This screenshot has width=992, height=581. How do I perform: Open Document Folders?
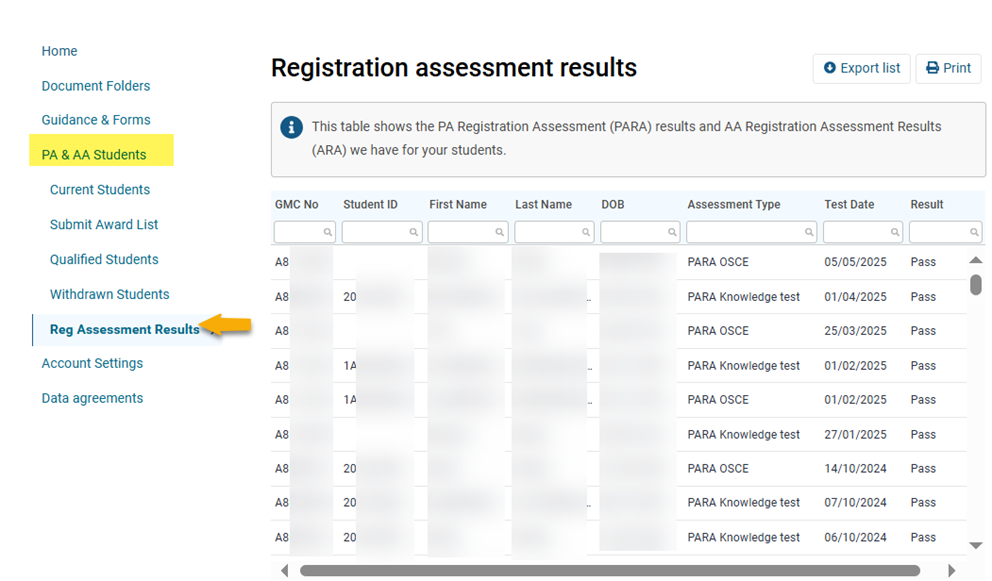point(96,86)
